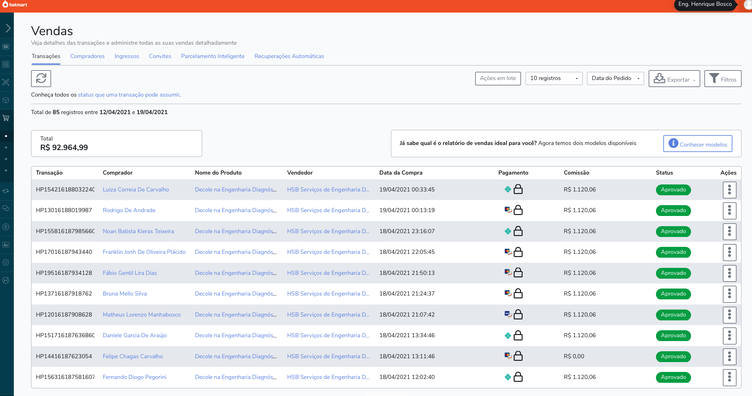
Task: Open the 10 registros dropdown
Action: coord(554,78)
